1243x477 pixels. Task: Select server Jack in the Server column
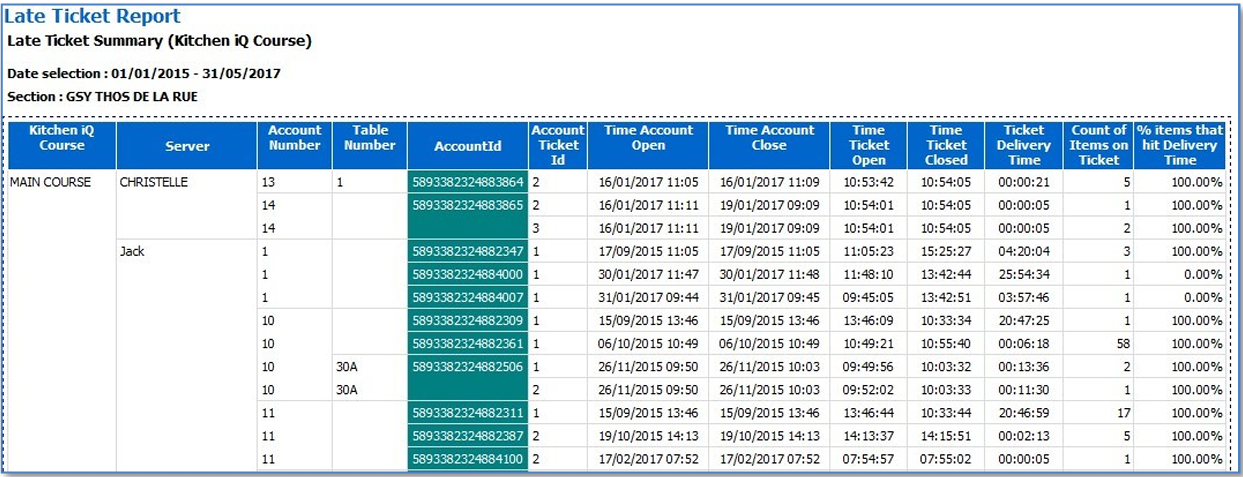tap(132, 251)
